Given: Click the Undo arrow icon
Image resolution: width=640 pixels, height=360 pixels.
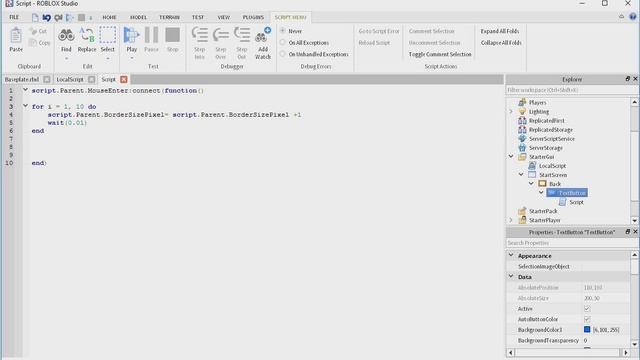Looking at the screenshot, I should [x=47, y=18].
